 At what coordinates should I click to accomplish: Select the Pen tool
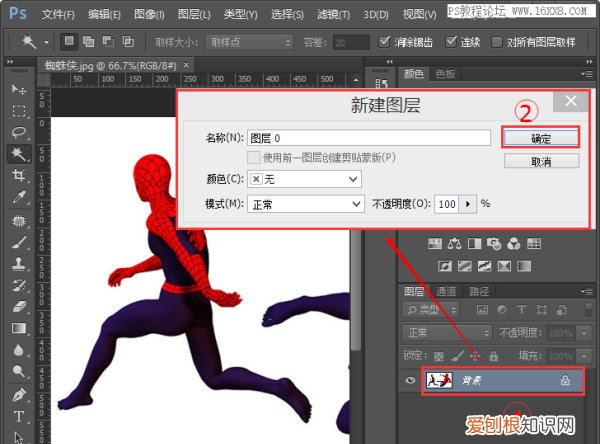click(19, 395)
